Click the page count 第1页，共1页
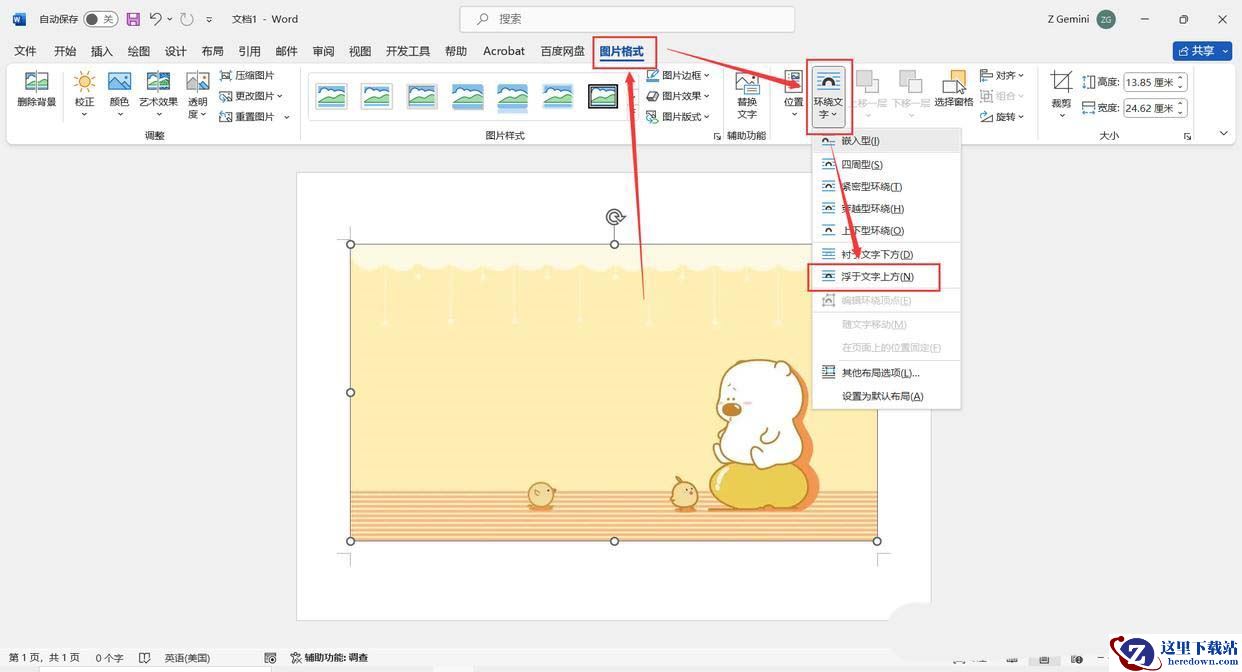 44,658
